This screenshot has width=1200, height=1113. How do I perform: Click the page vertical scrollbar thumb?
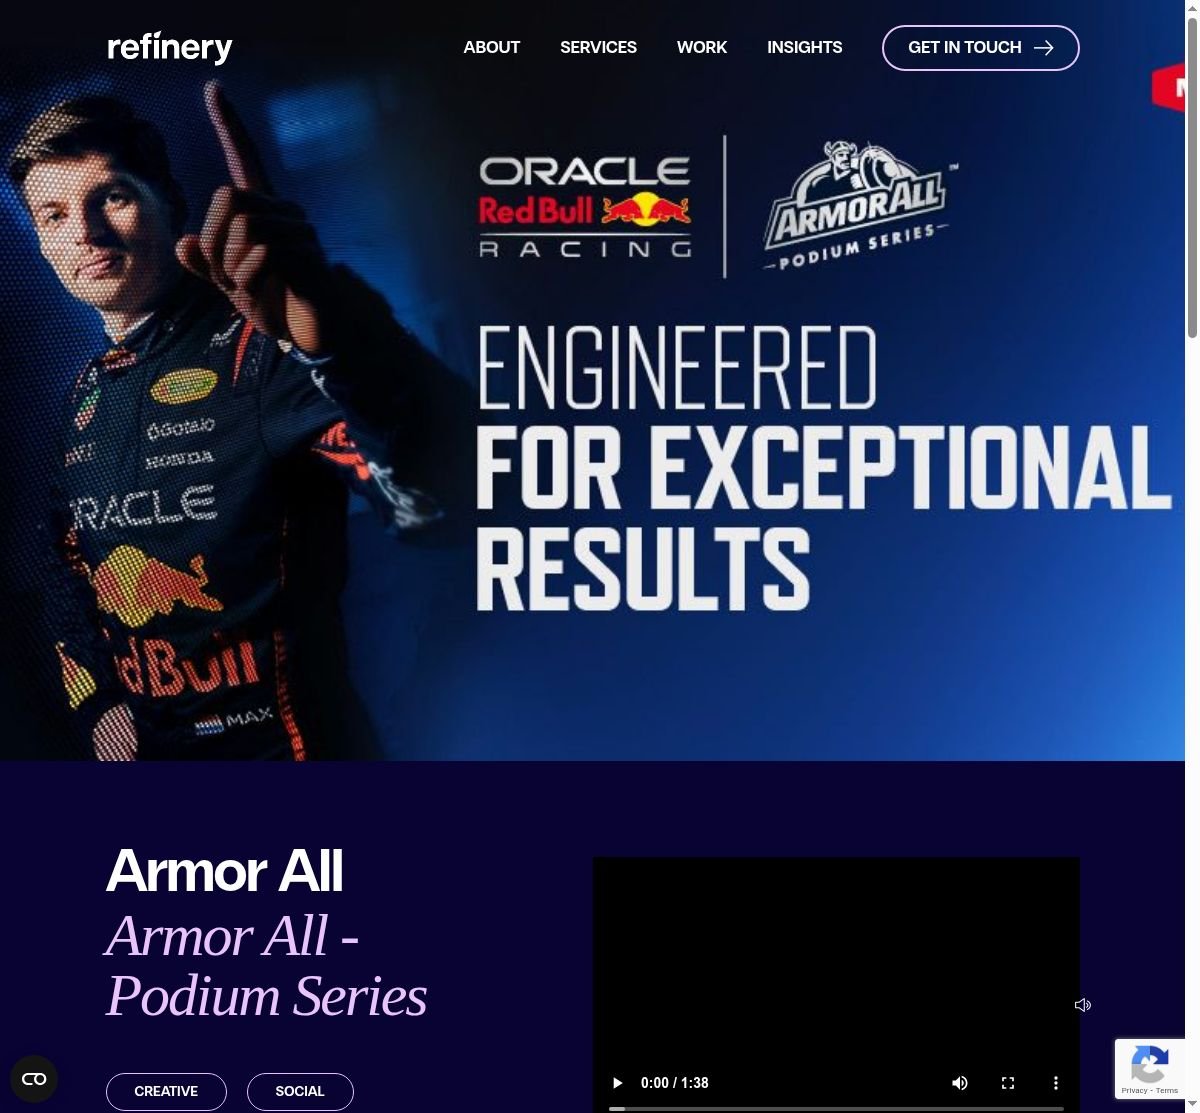click(x=1192, y=178)
